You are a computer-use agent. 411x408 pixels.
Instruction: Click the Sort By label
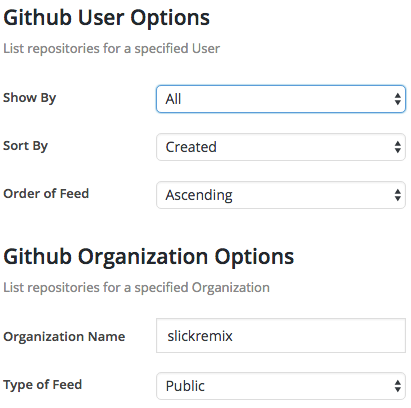click(26, 146)
